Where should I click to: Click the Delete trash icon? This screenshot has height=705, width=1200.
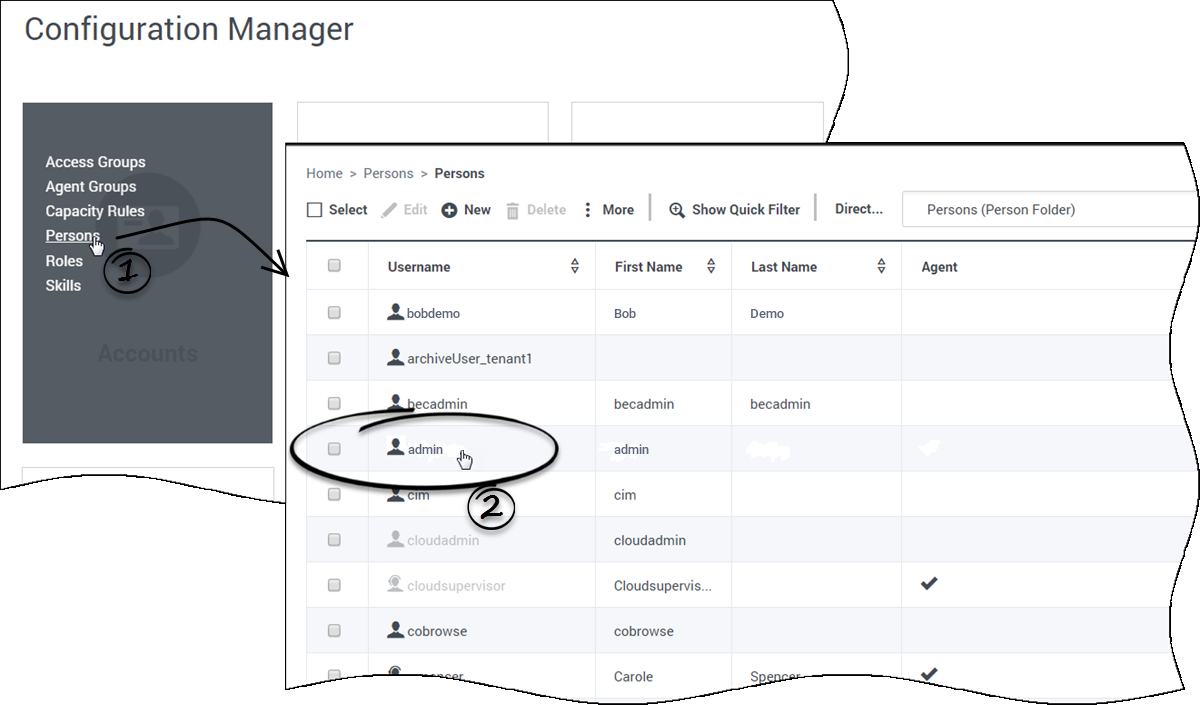(512, 210)
